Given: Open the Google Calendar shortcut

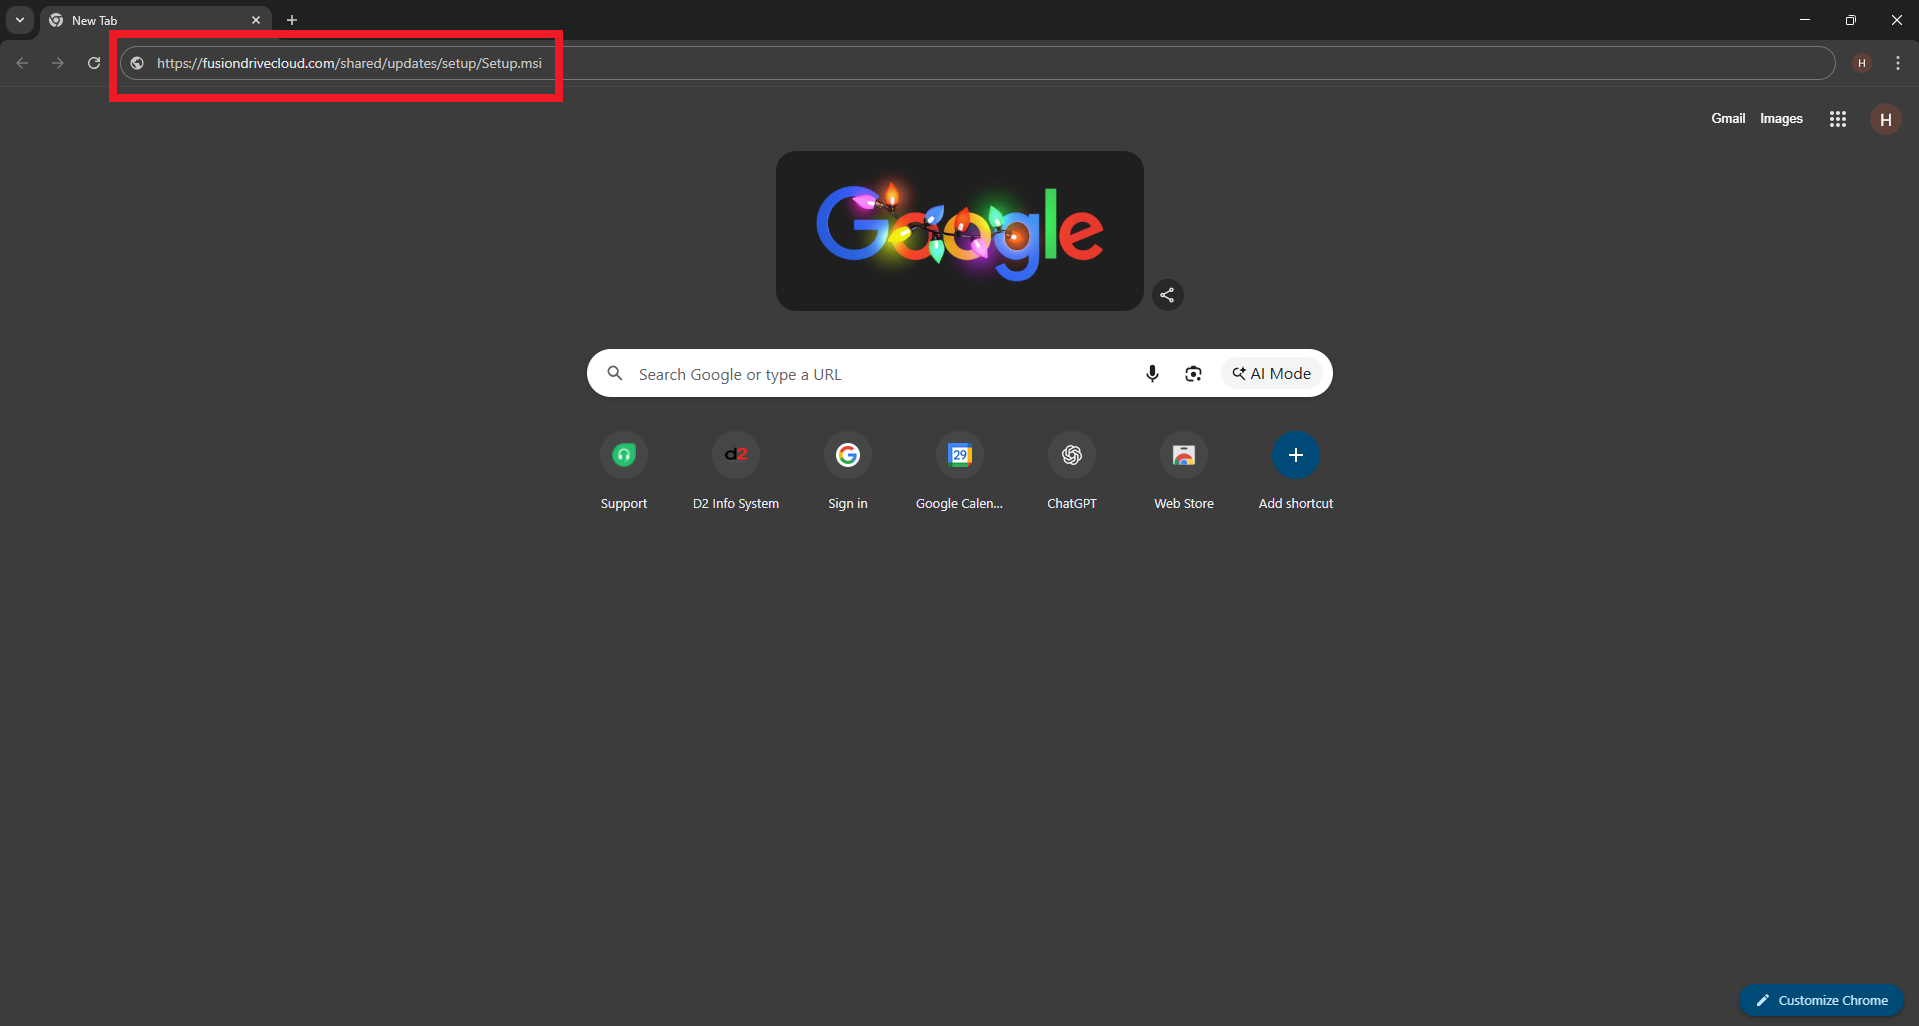Looking at the screenshot, I should tap(960, 472).
